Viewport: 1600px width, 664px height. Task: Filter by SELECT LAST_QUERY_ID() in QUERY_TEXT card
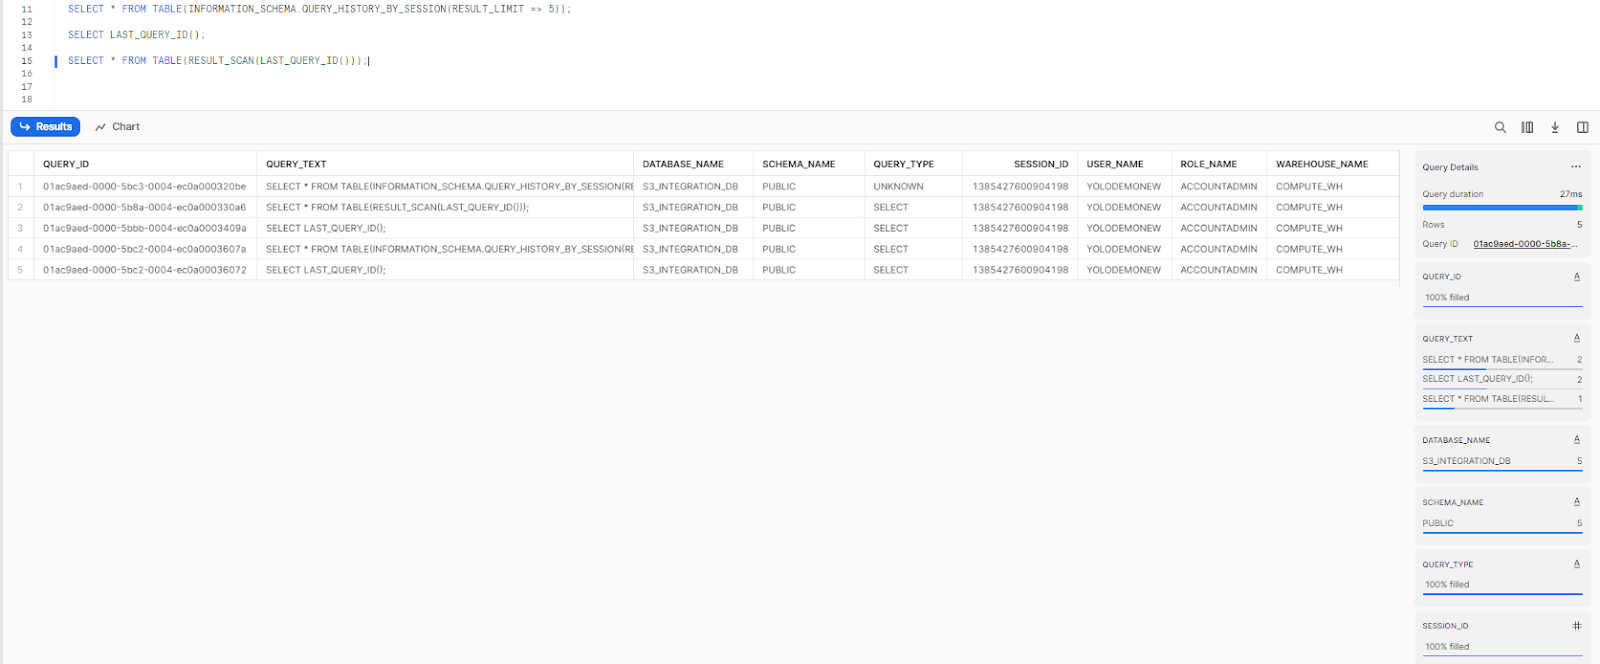[1477, 379]
